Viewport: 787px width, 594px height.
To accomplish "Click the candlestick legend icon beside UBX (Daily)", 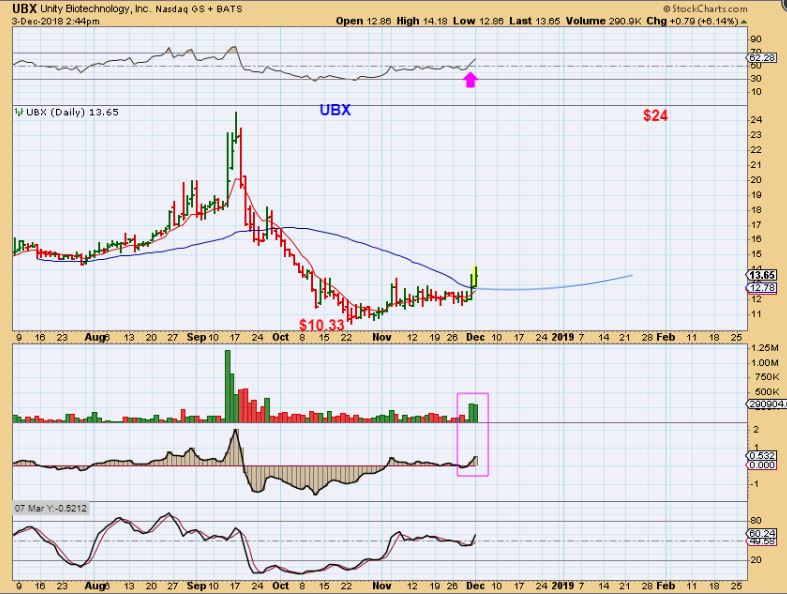I will pyautogui.click(x=19, y=112).
